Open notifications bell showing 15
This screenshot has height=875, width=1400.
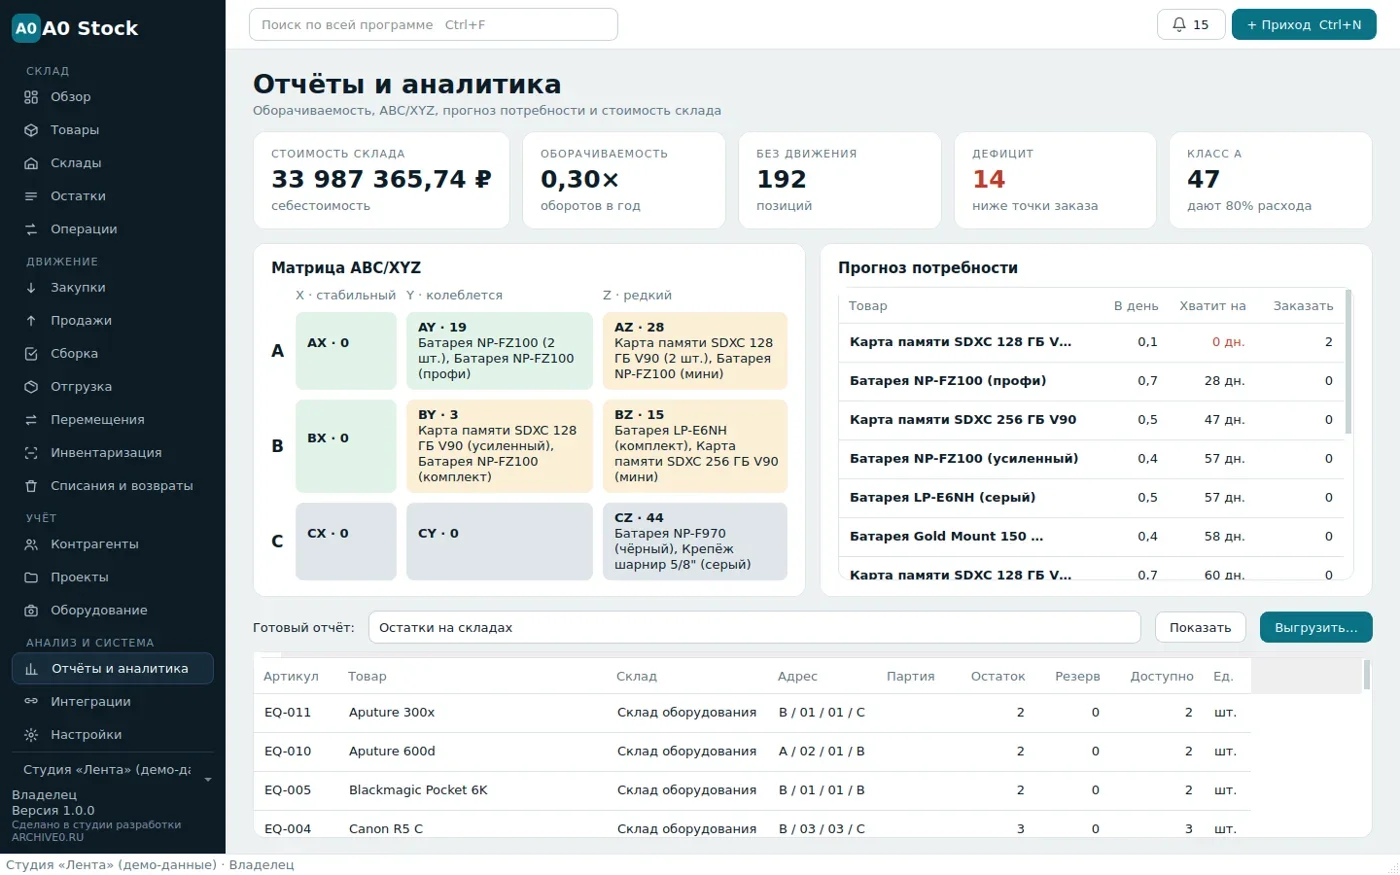(x=1191, y=25)
